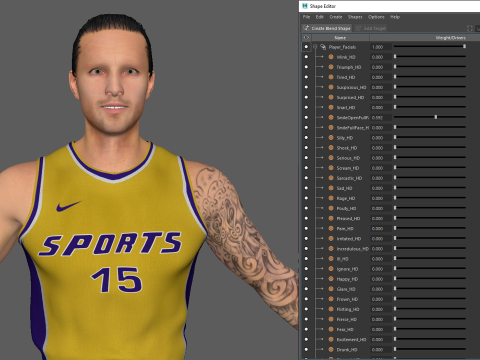Click the Player_Facials weight value field 1.000
Image resolution: width=480 pixels, height=360 pixels.
coord(381,47)
